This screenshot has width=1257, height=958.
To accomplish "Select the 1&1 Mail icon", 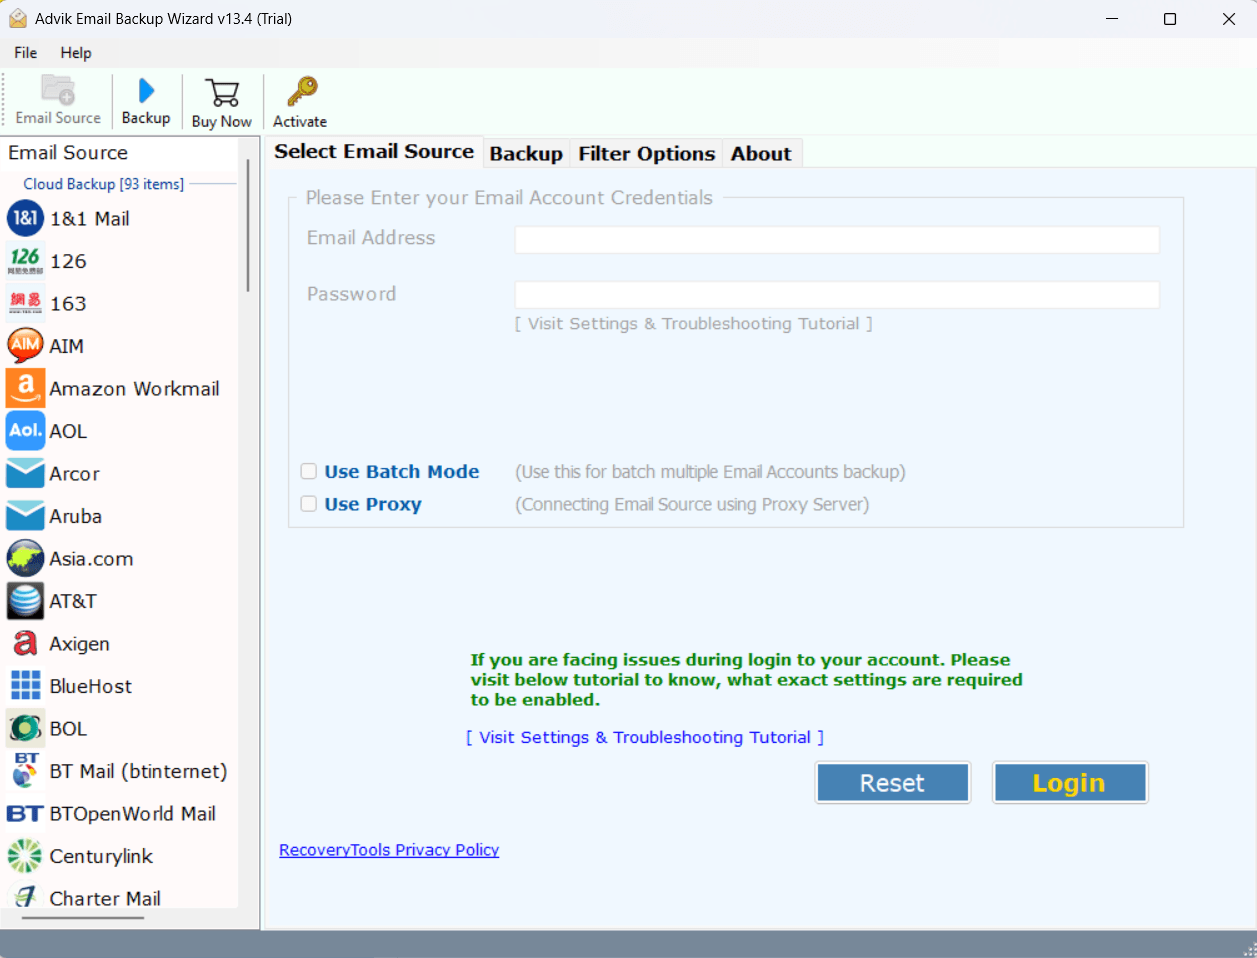I will [25, 218].
